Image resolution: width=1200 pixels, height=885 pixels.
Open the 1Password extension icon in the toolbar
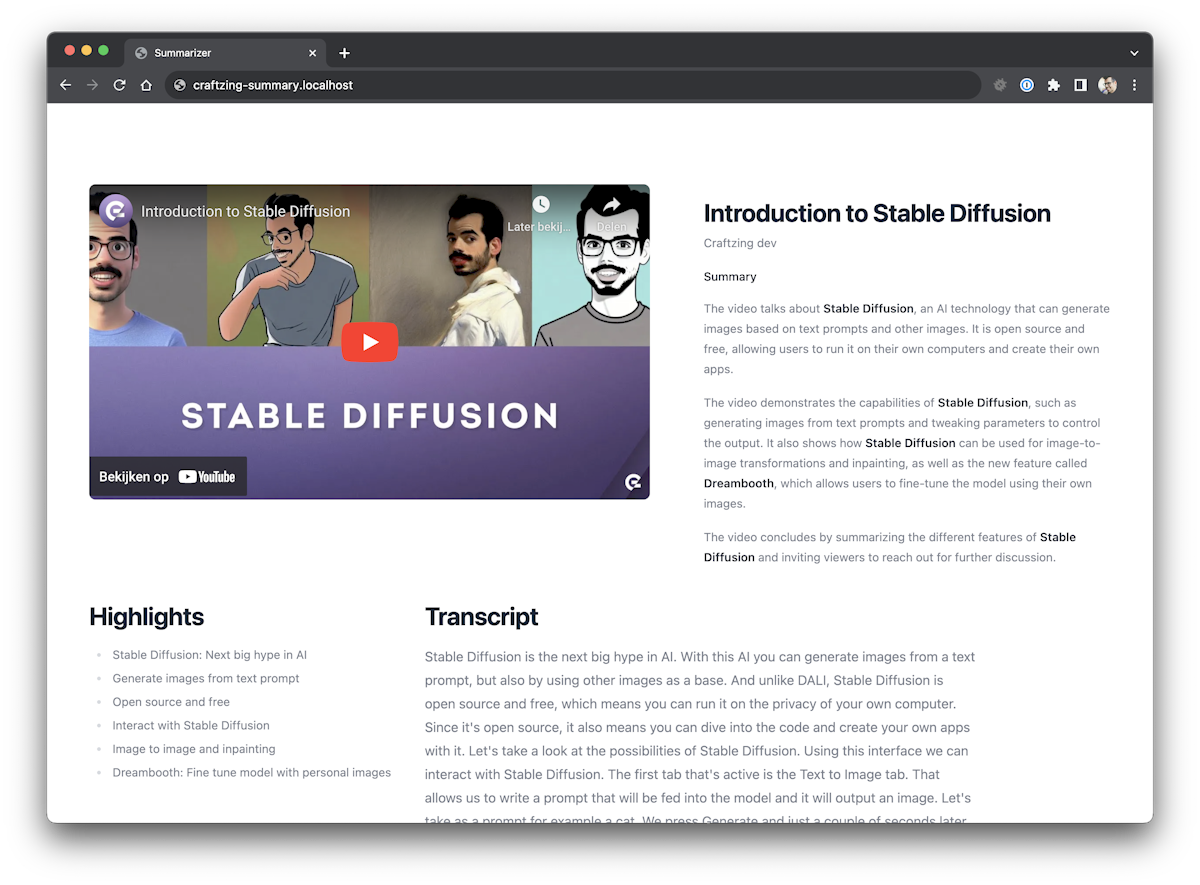(x=1026, y=85)
